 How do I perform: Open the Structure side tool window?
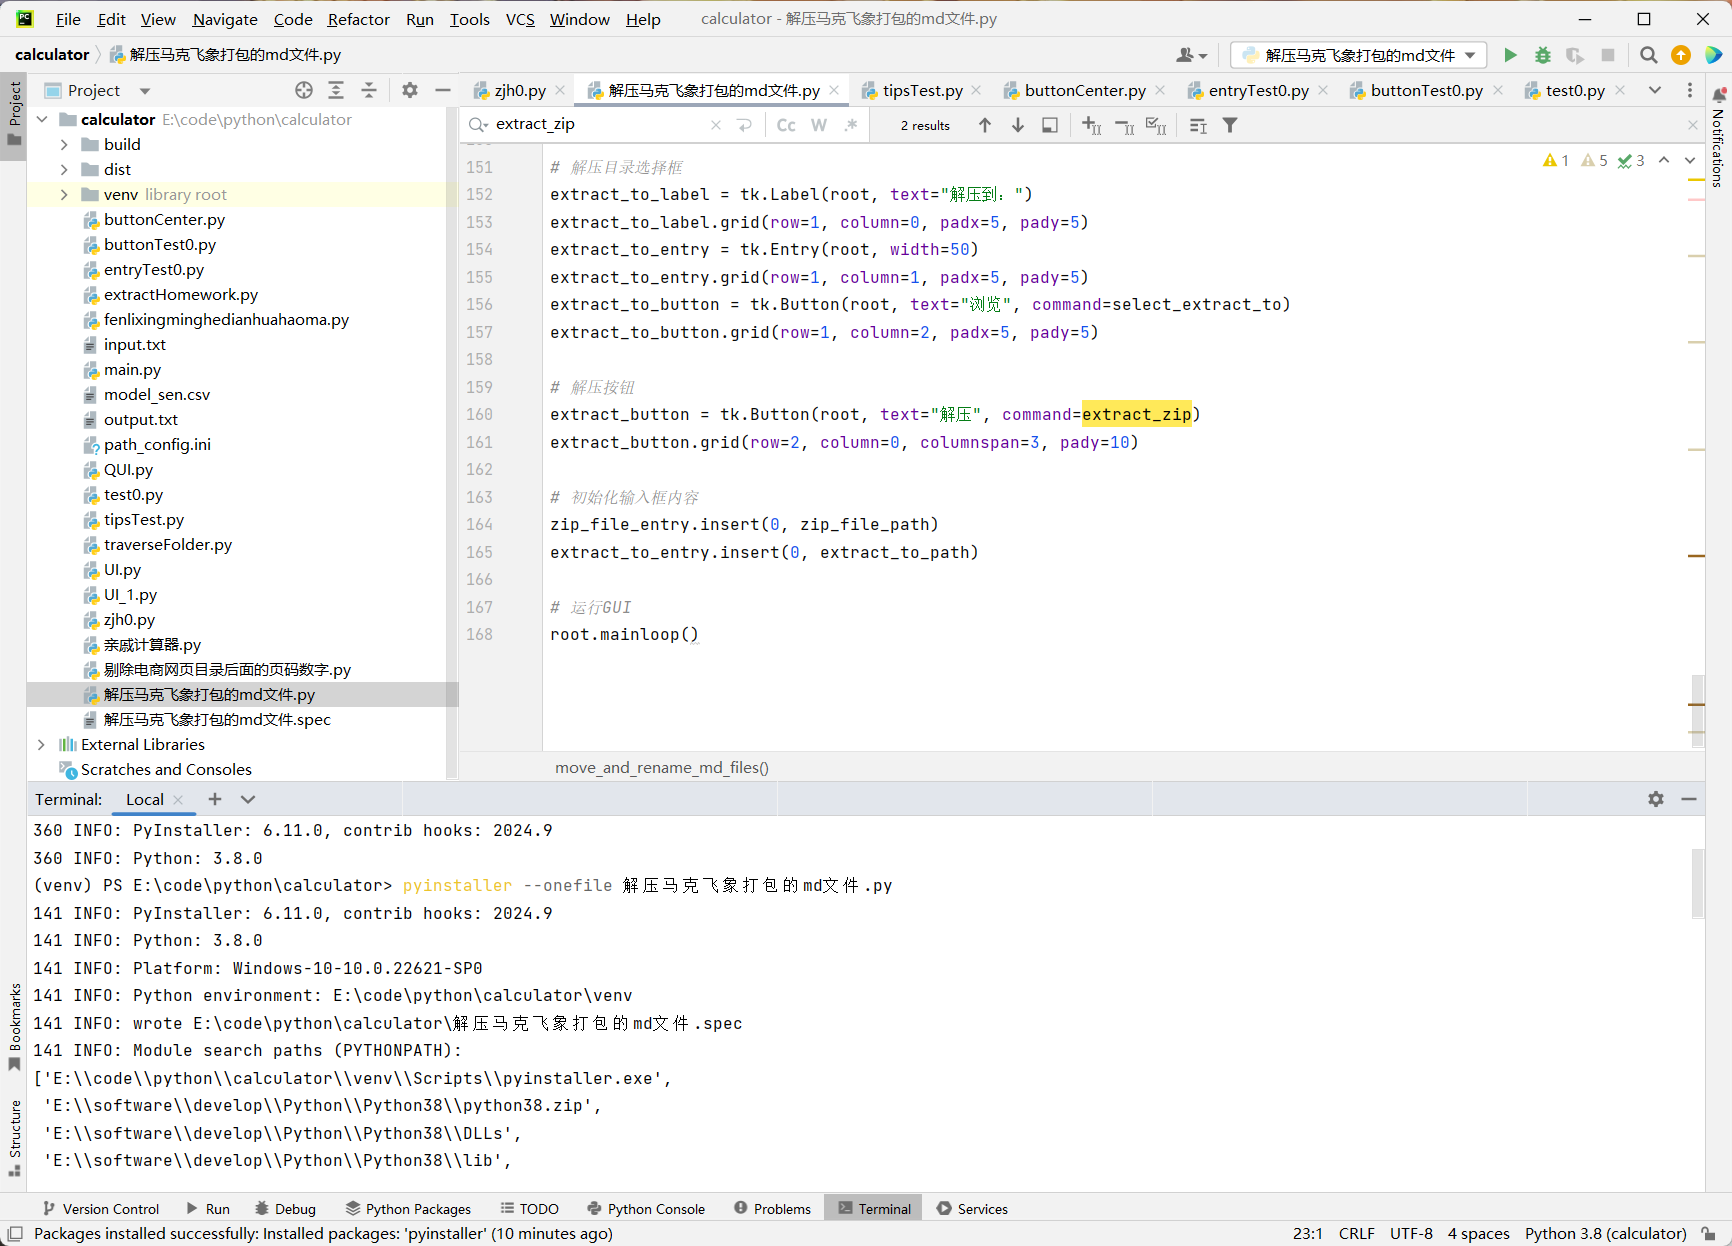point(14,1138)
